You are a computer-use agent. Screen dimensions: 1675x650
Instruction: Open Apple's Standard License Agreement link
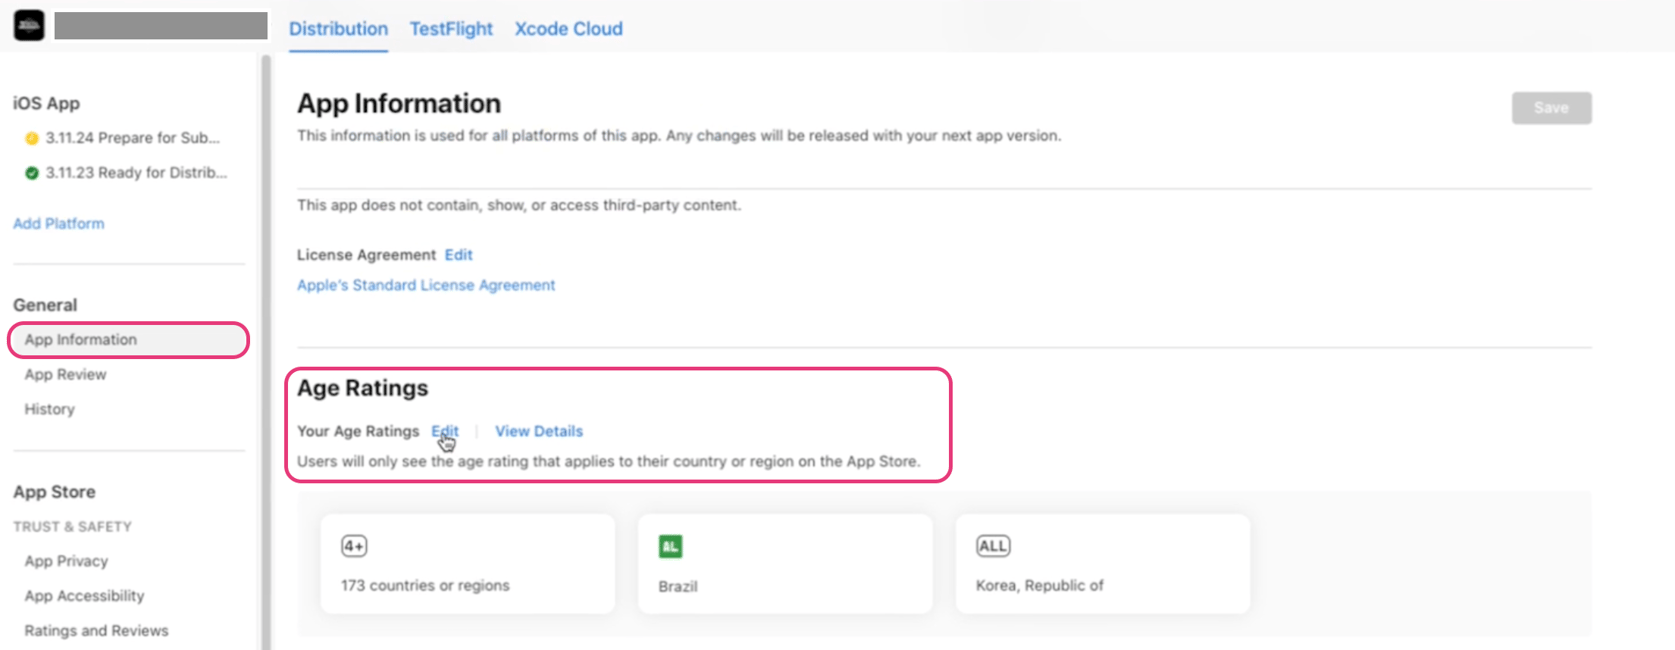[x=426, y=285]
